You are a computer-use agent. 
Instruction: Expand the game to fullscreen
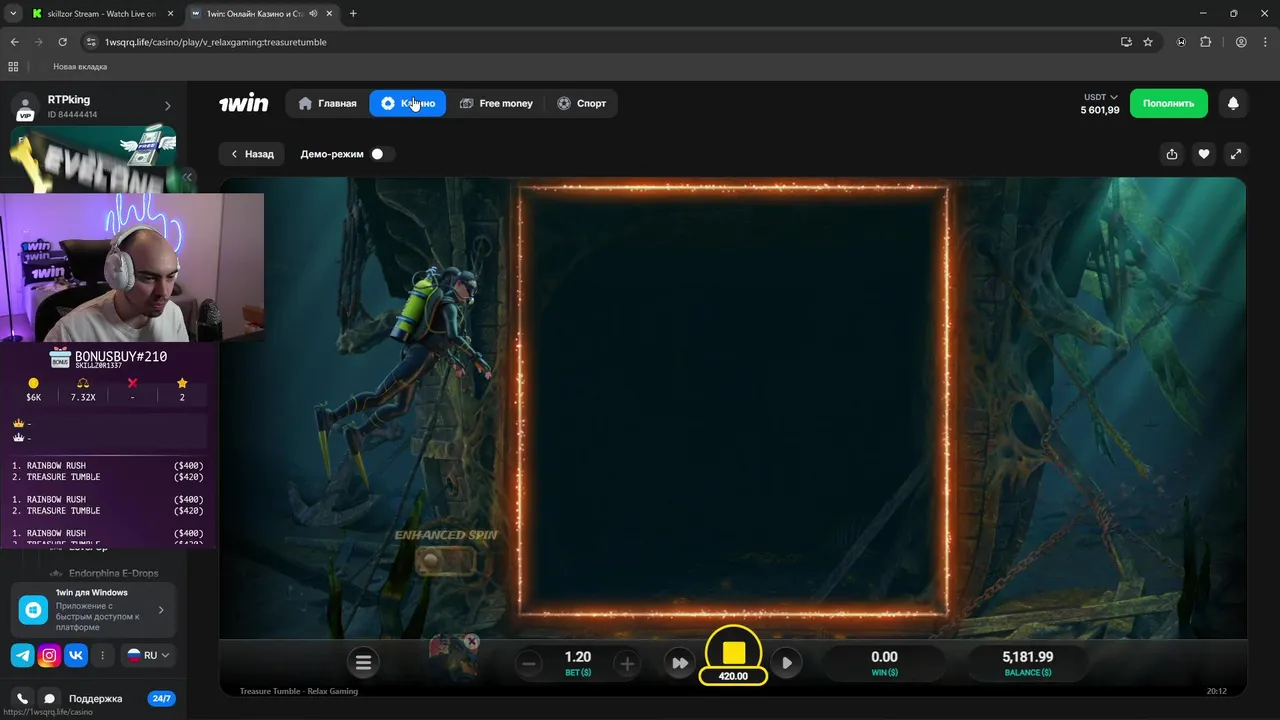click(1236, 154)
